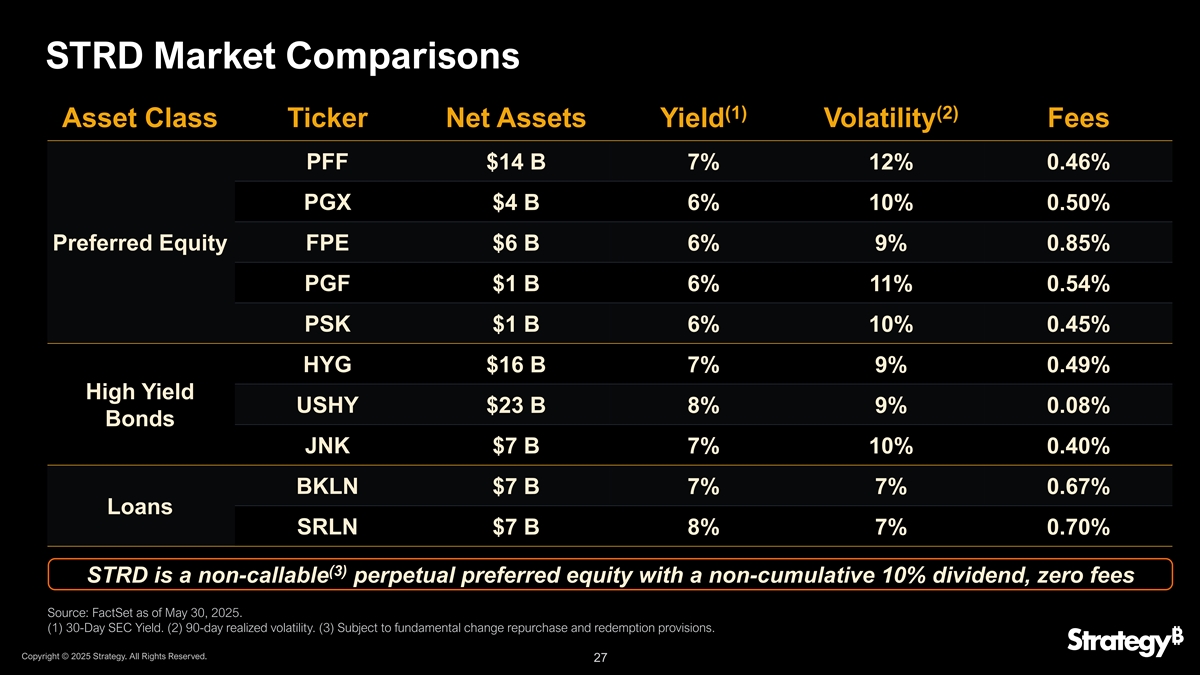Select the SRLN ticker cell

tap(327, 527)
